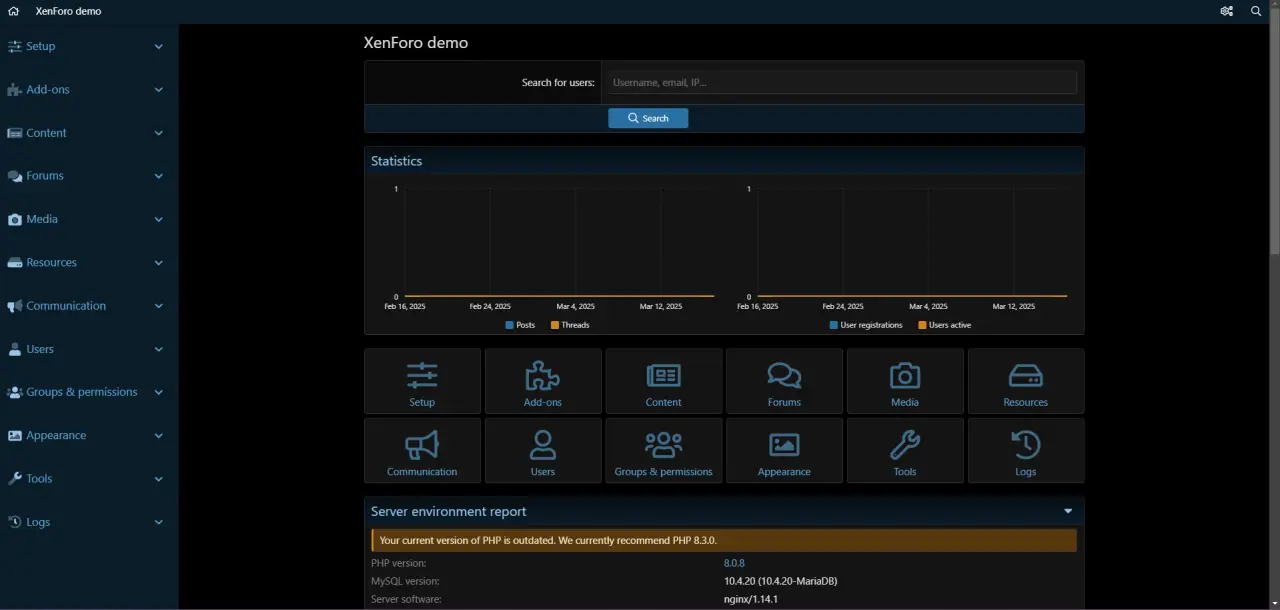Toggle Threads series orange legend swatch
Viewport: 1280px width, 610px height.
pyautogui.click(x=555, y=325)
